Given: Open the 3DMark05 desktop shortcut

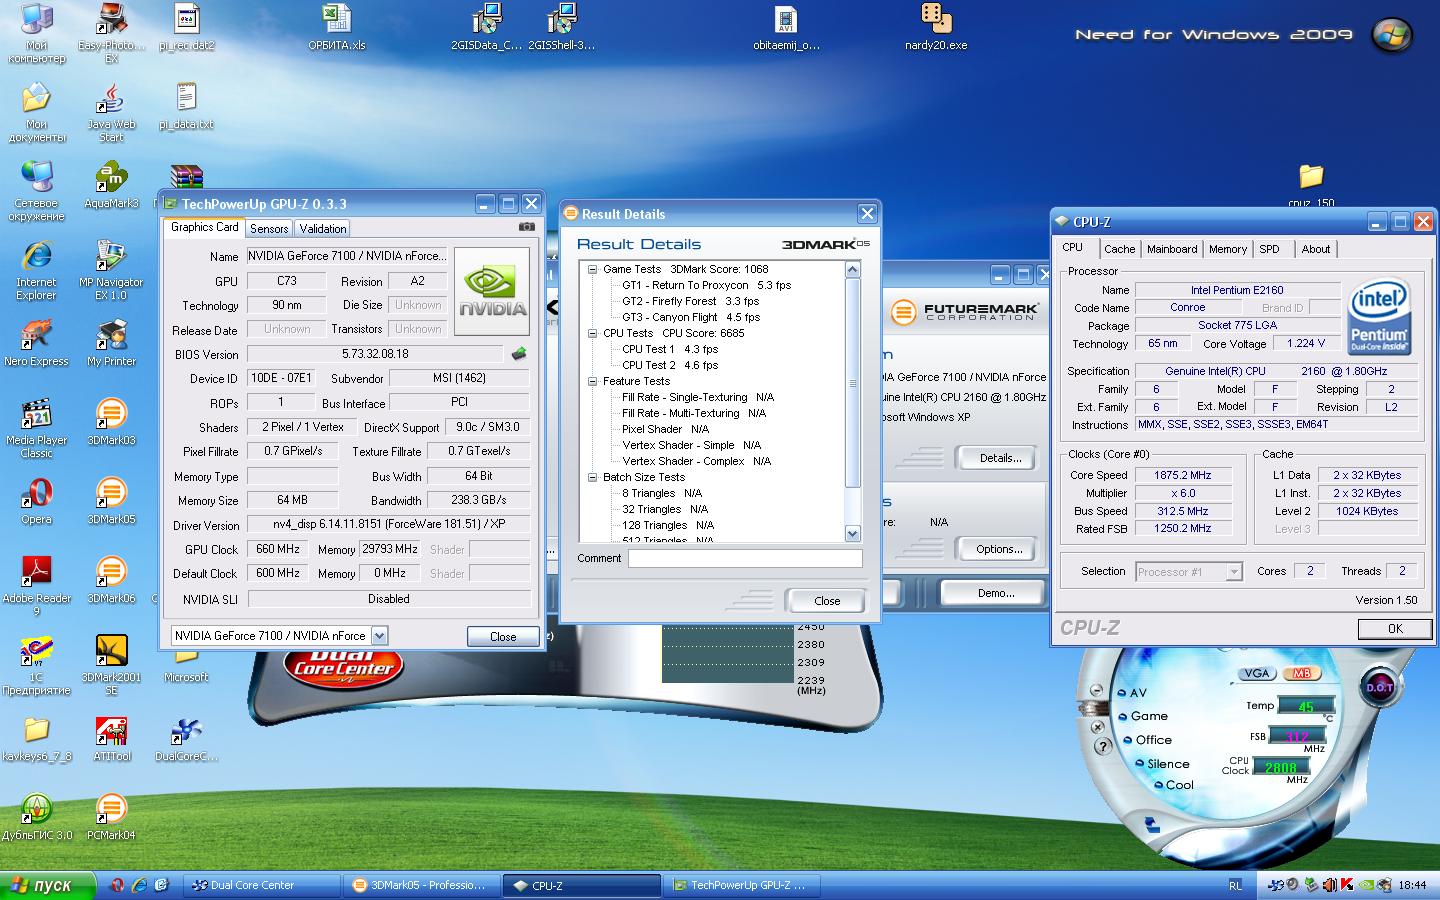Looking at the screenshot, I should pos(111,500).
